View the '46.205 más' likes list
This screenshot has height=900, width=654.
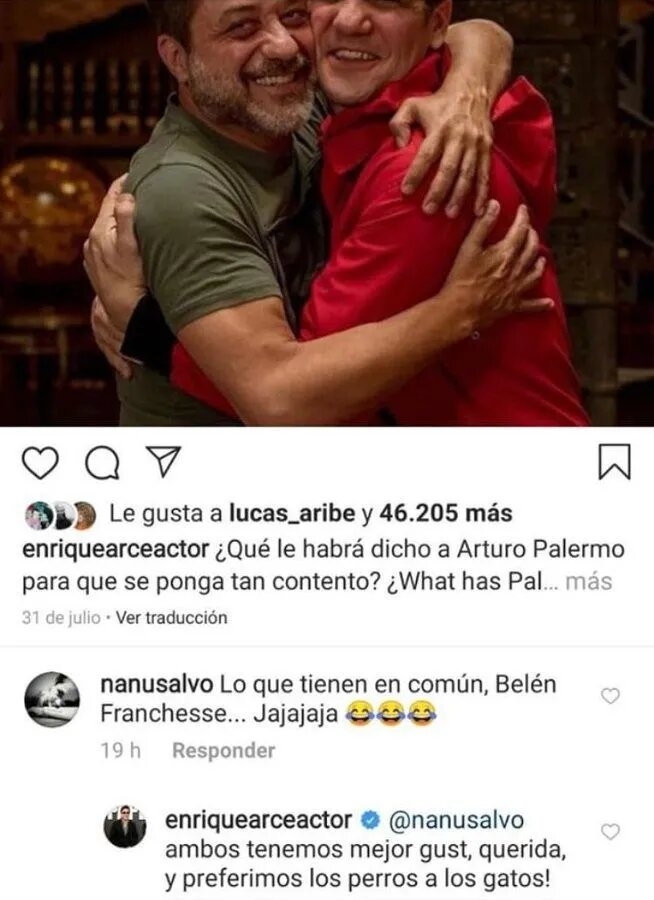(446, 513)
